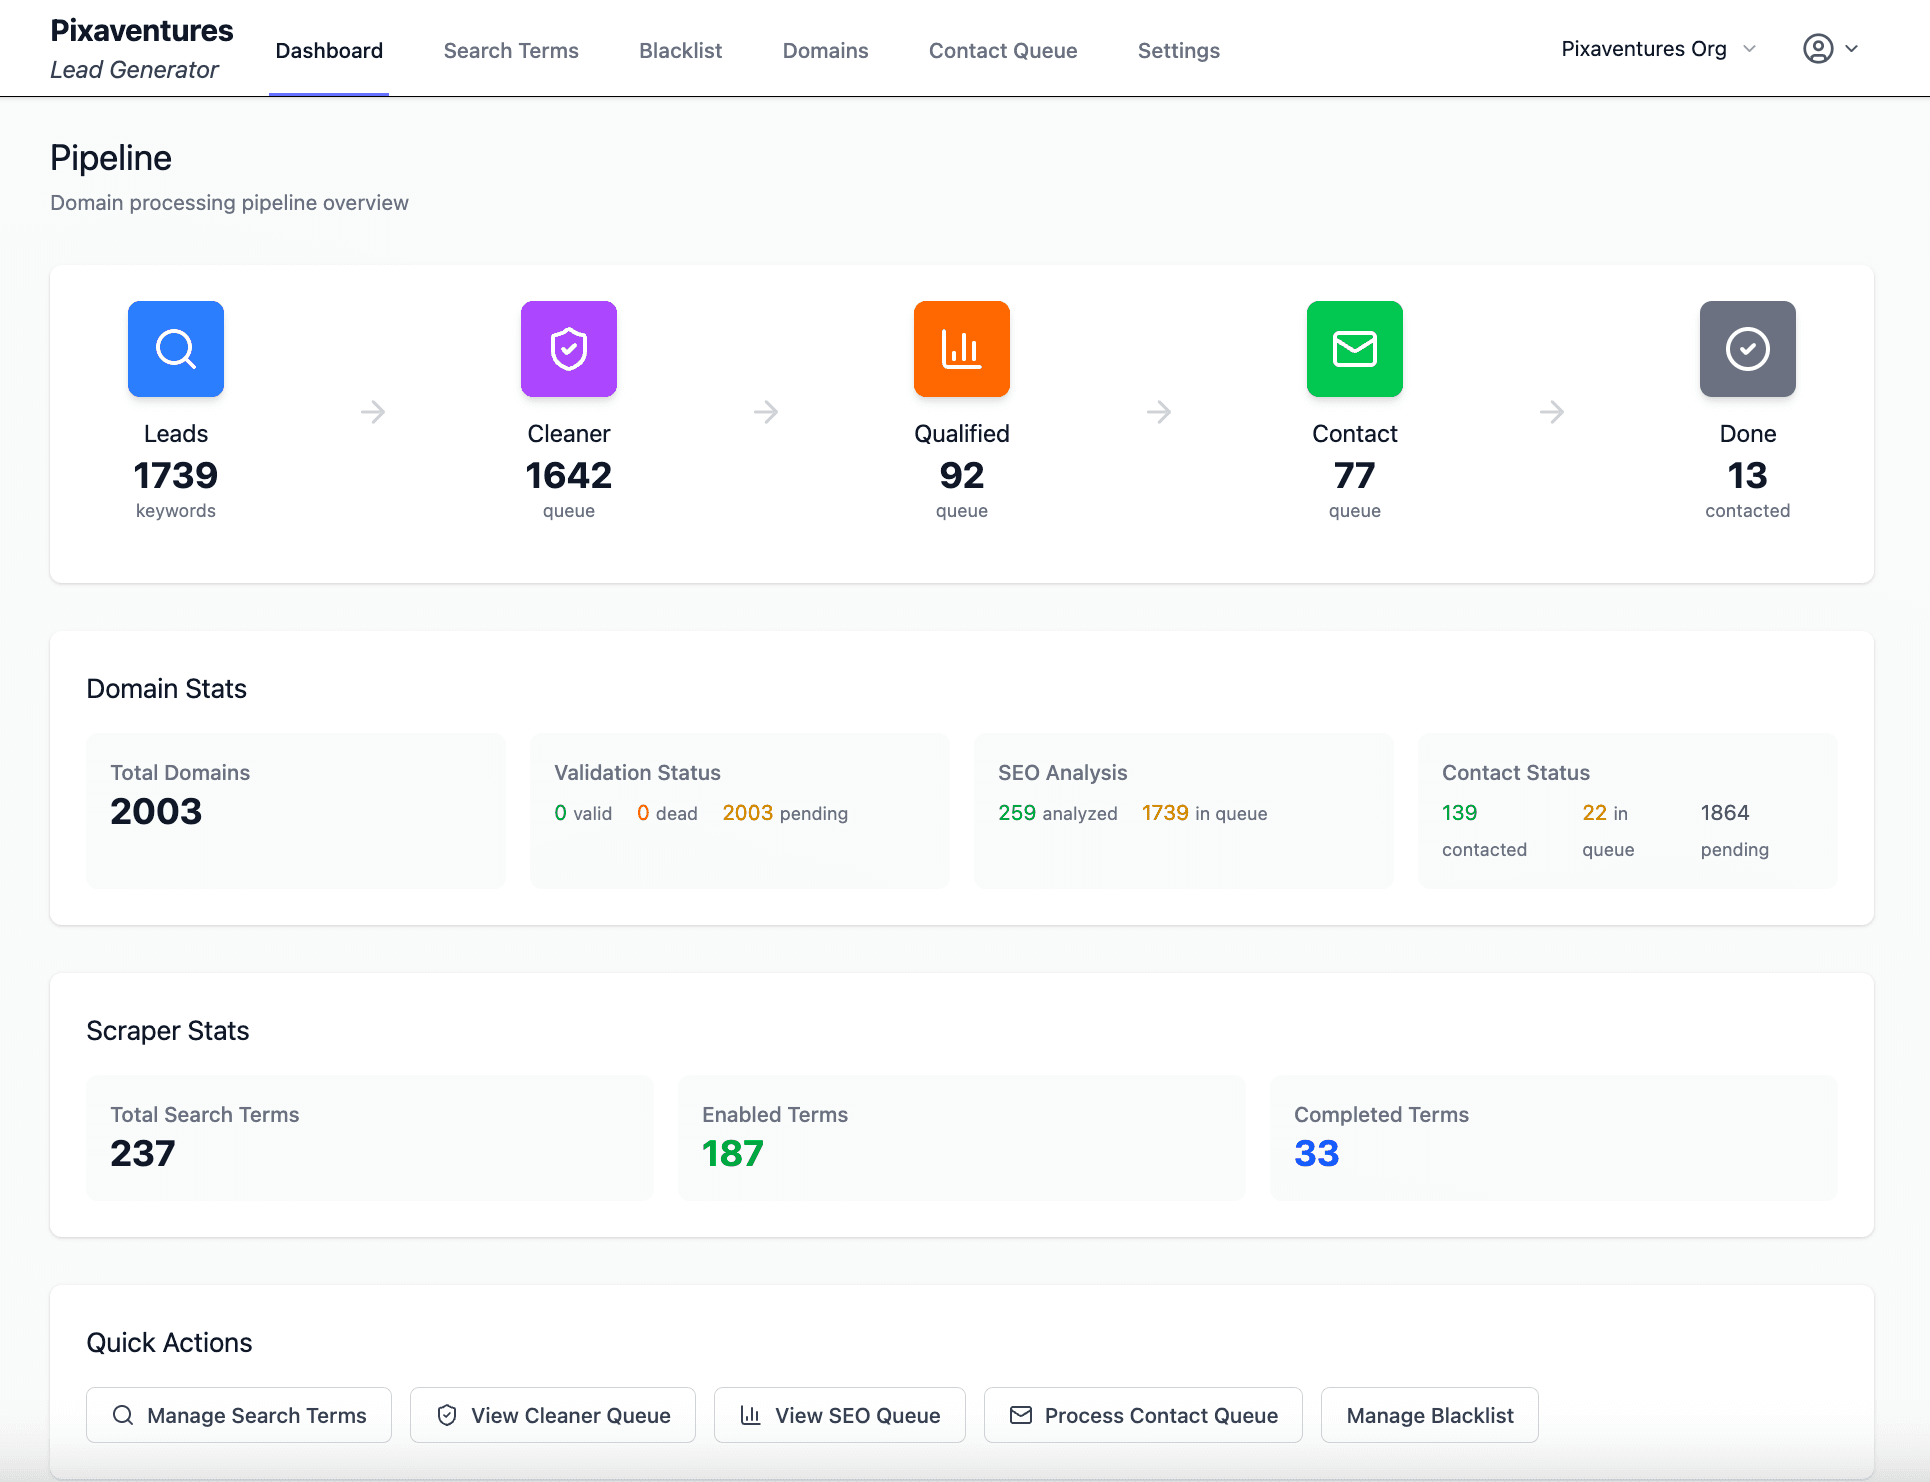Click the Pixaventures brand name
The height and width of the screenshot is (1482, 1930).
click(141, 30)
